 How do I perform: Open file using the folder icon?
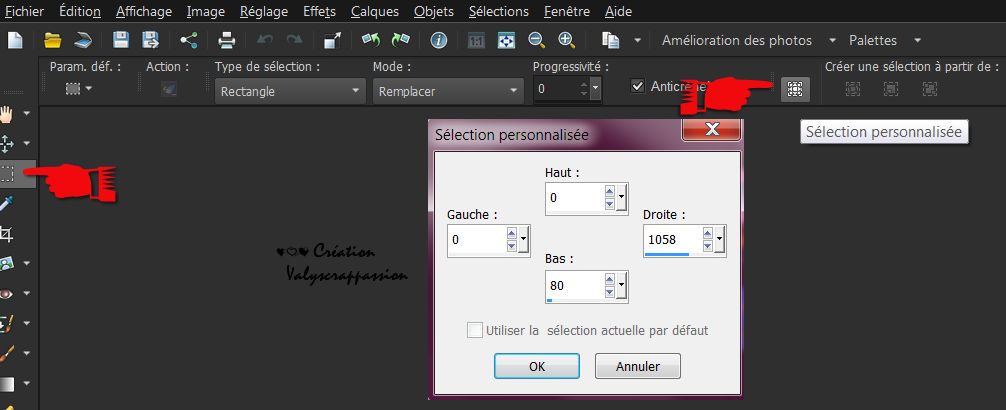point(53,41)
